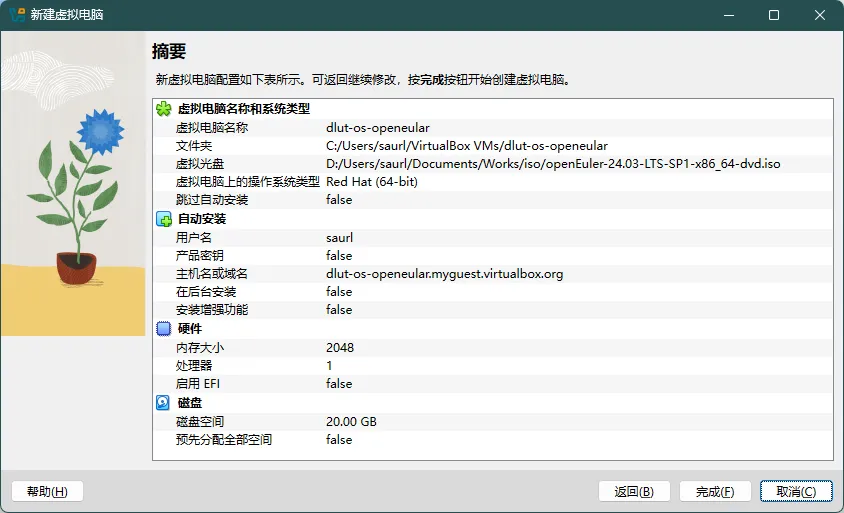Click the disk section icon
Screen dimensions: 844x513
click(x=164, y=403)
